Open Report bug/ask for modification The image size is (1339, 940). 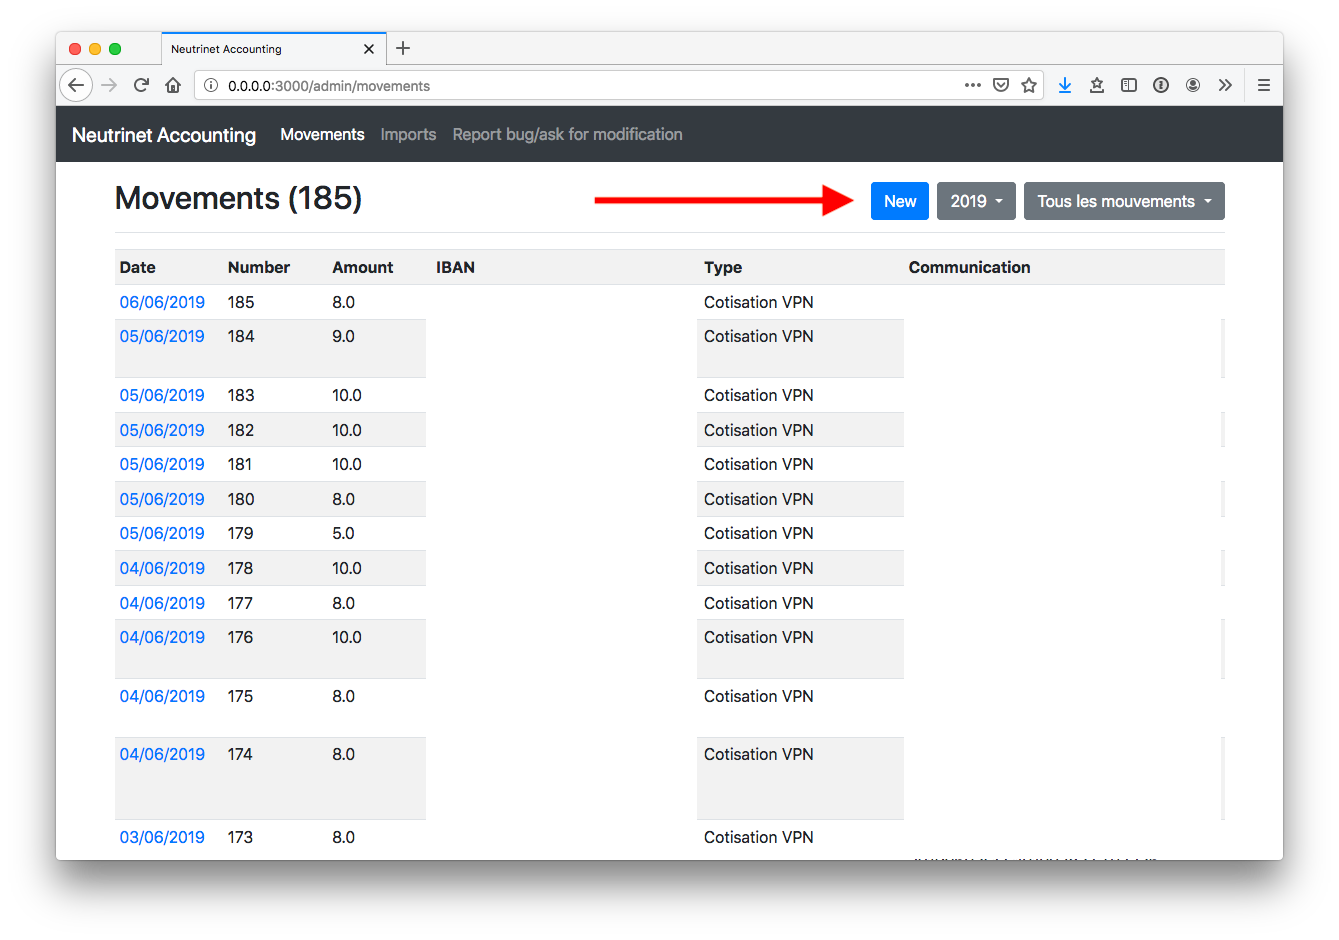click(x=567, y=134)
